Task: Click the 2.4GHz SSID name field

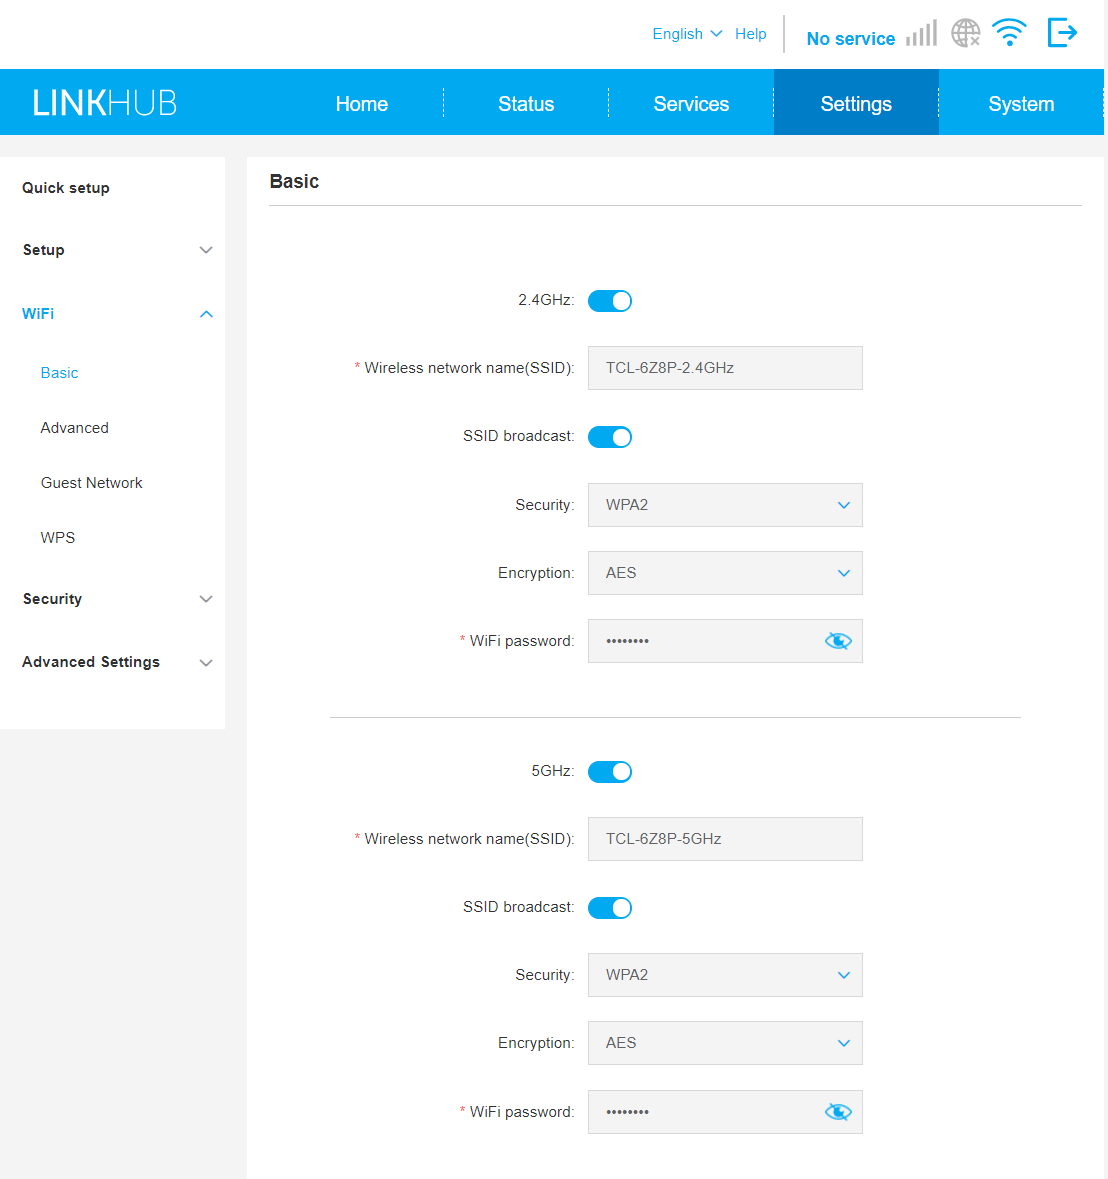Action: pyautogui.click(x=725, y=368)
